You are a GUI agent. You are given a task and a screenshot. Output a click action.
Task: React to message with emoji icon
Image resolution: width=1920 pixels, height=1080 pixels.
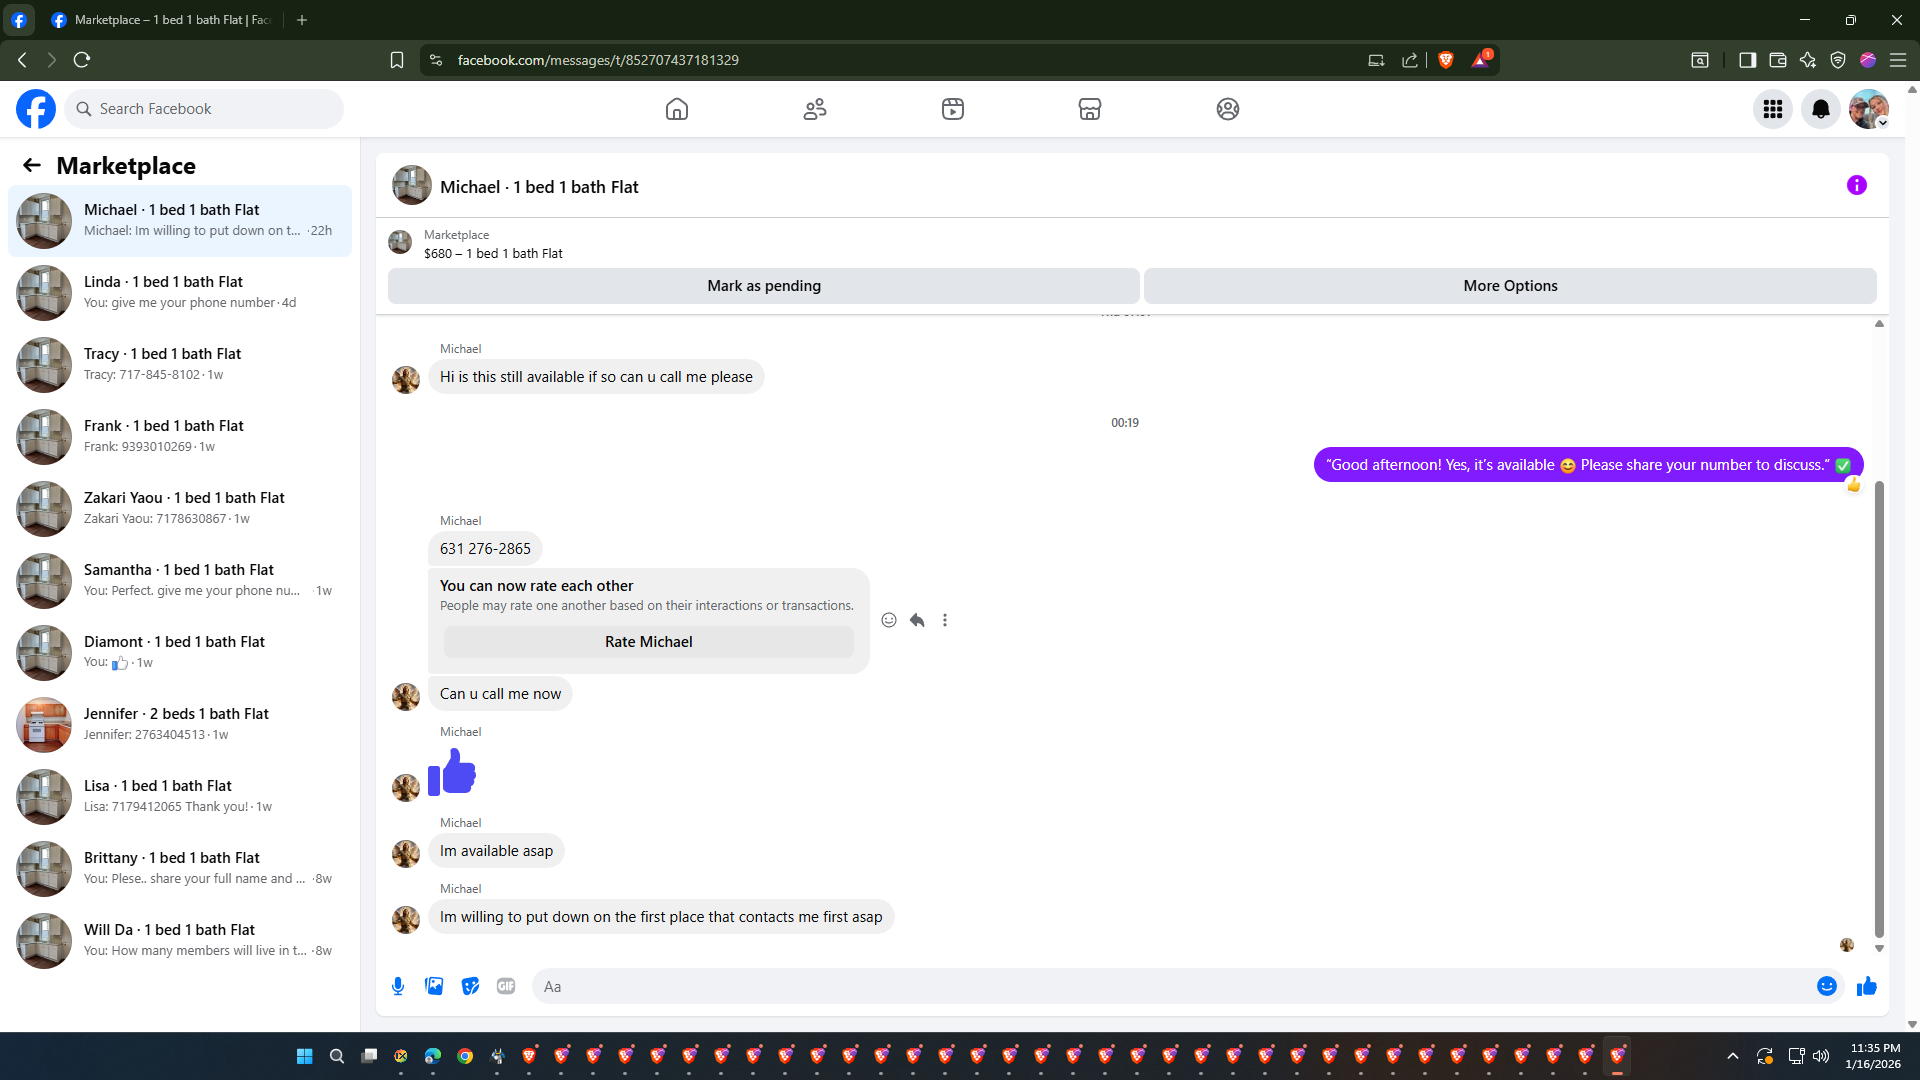pyautogui.click(x=889, y=620)
